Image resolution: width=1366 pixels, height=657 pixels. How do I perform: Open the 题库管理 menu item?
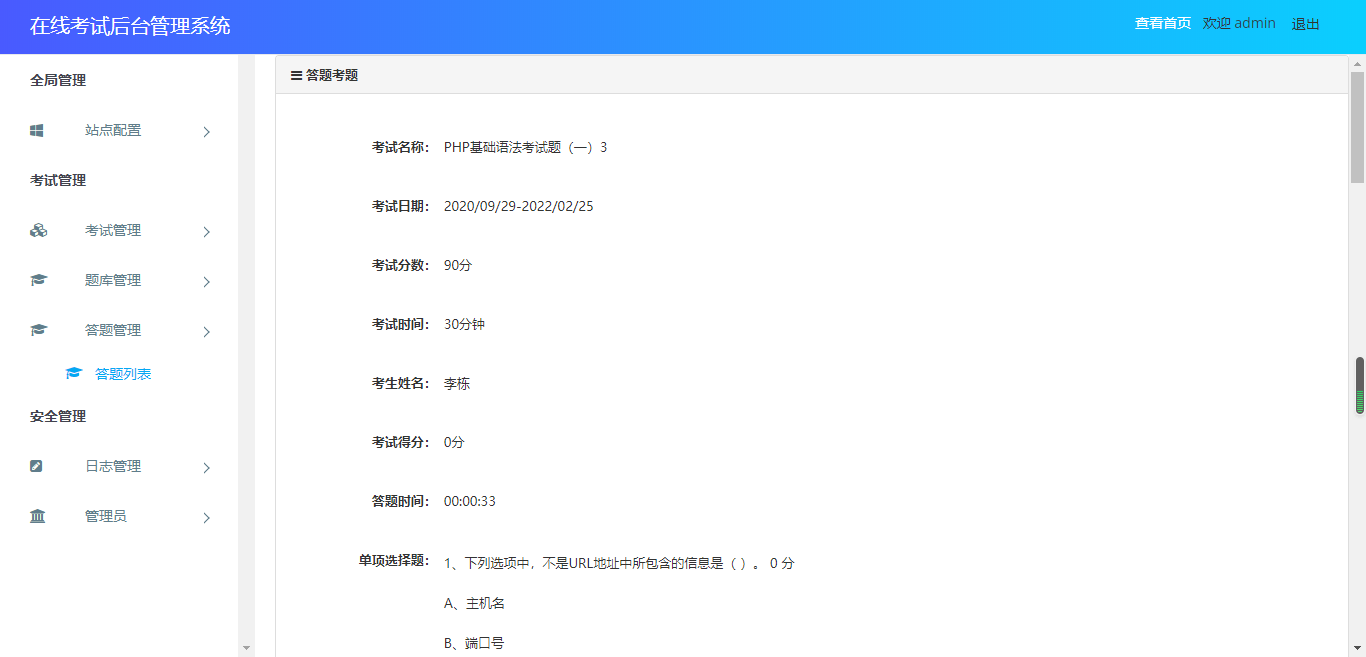point(113,280)
